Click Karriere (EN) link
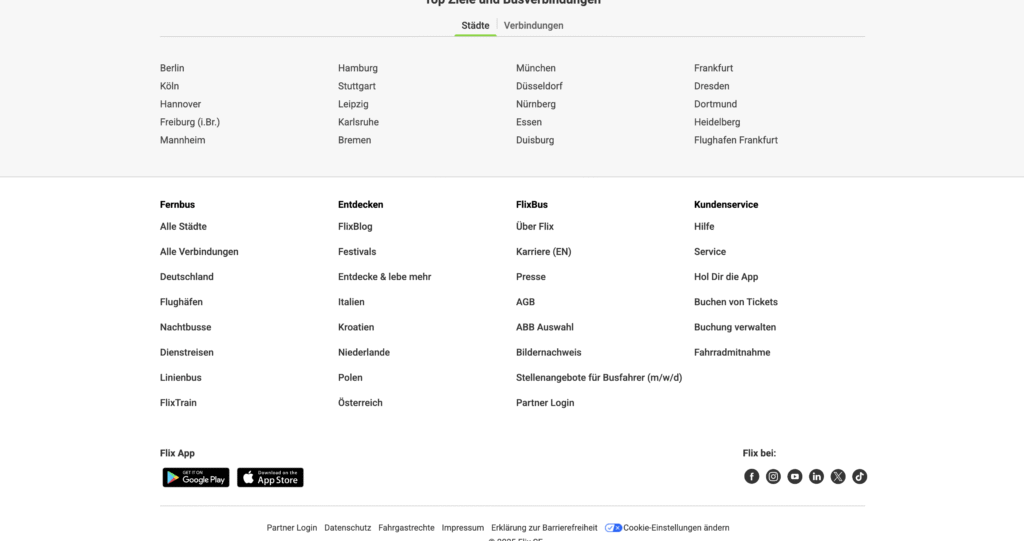The image size is (1024, 541). tap(543, 252)
